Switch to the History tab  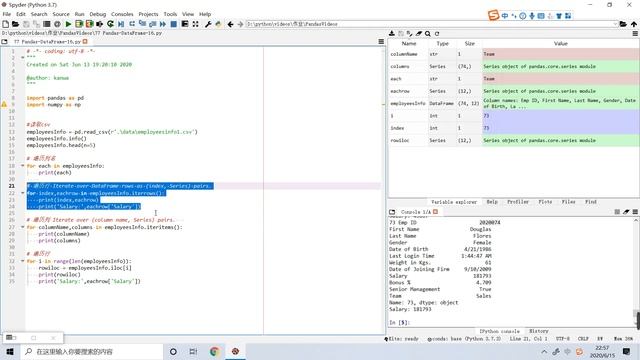click(x=538, y=331)
